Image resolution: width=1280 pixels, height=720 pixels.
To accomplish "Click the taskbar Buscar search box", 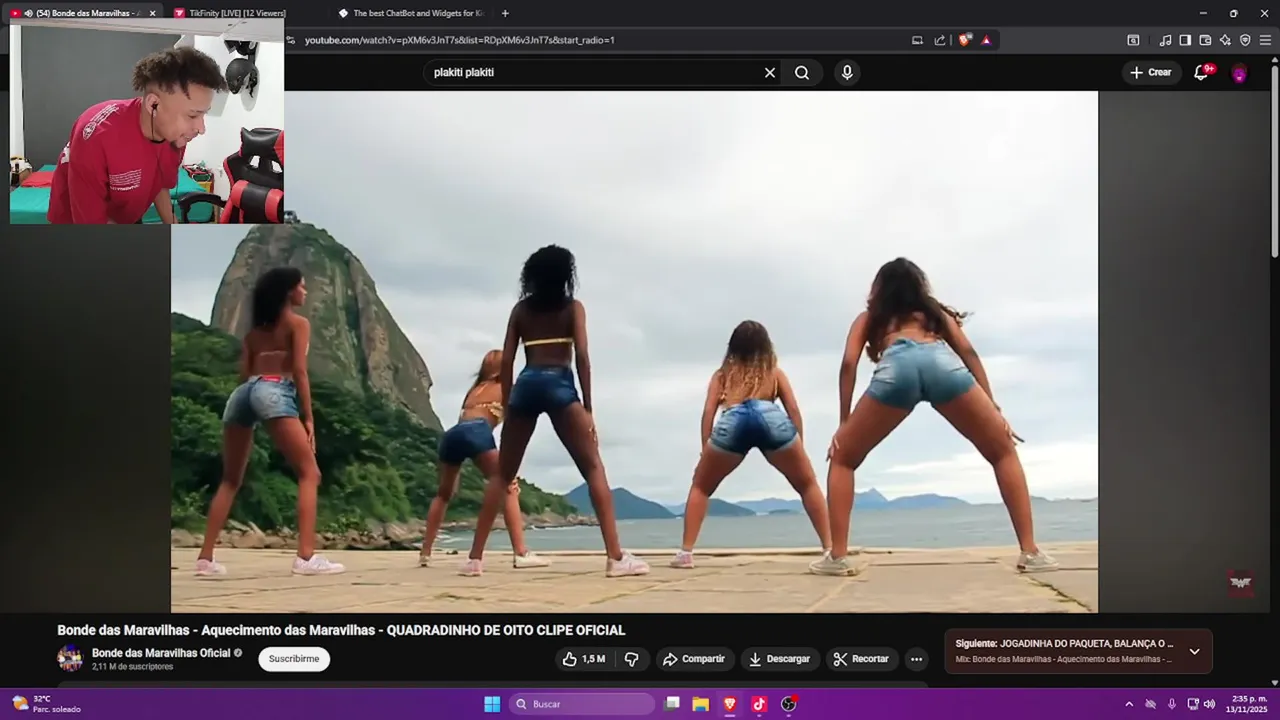I will click(x=582, y=704).
